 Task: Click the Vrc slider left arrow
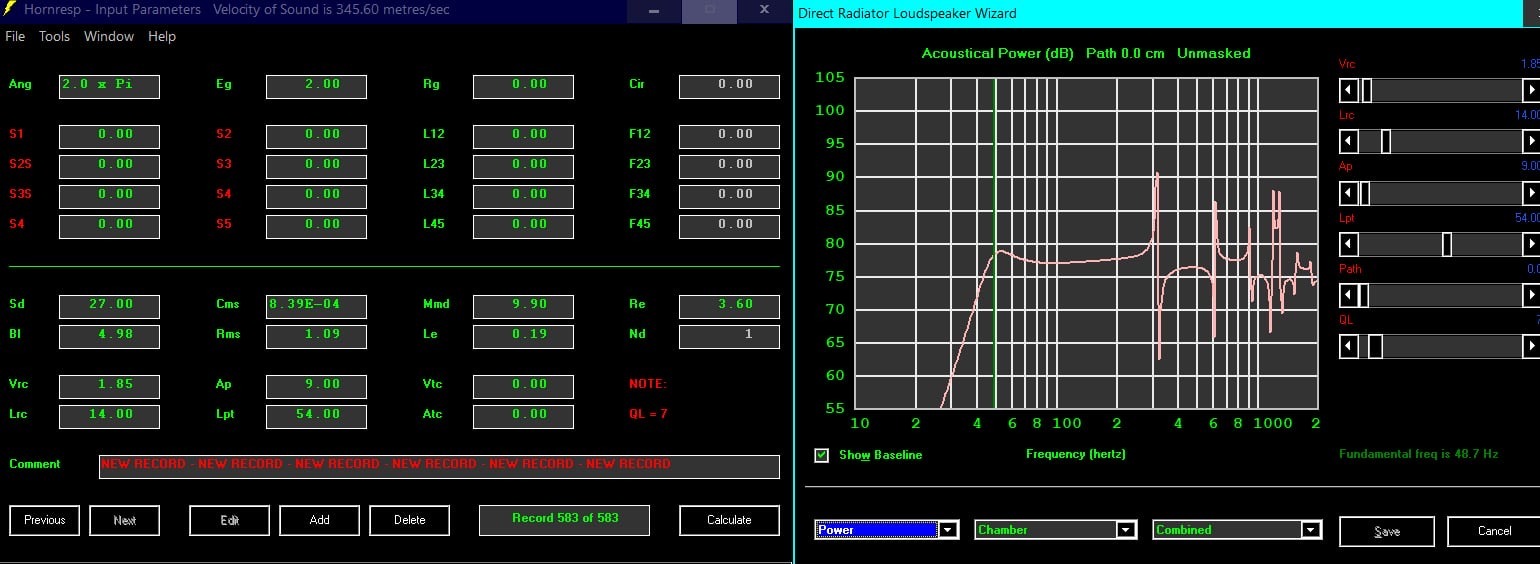click(x=1349, y=91)
